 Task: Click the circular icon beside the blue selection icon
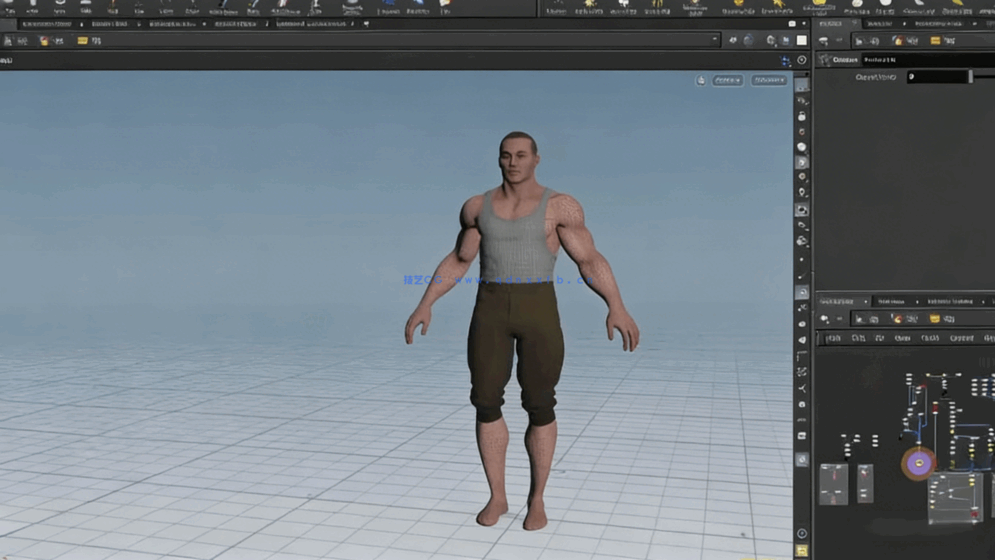pos(802,60)
